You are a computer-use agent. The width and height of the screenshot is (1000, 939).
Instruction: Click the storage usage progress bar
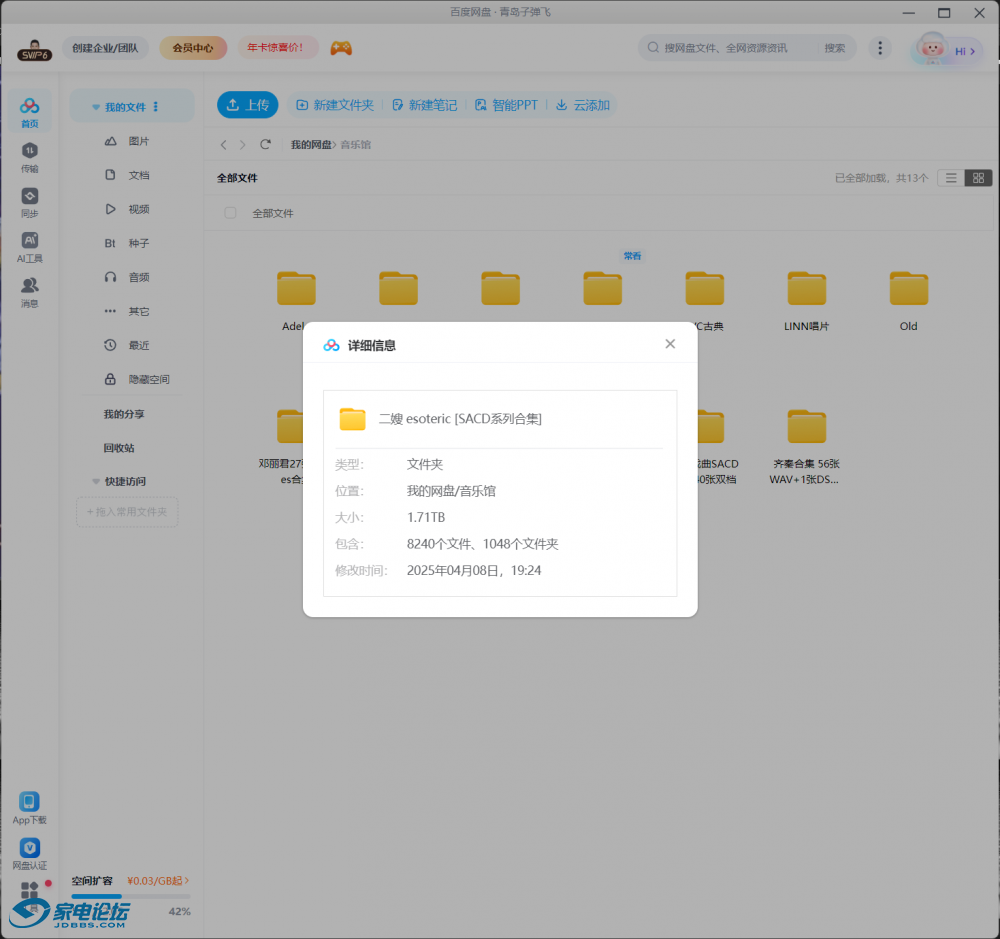pyautogui.click(x=130, y=897)
